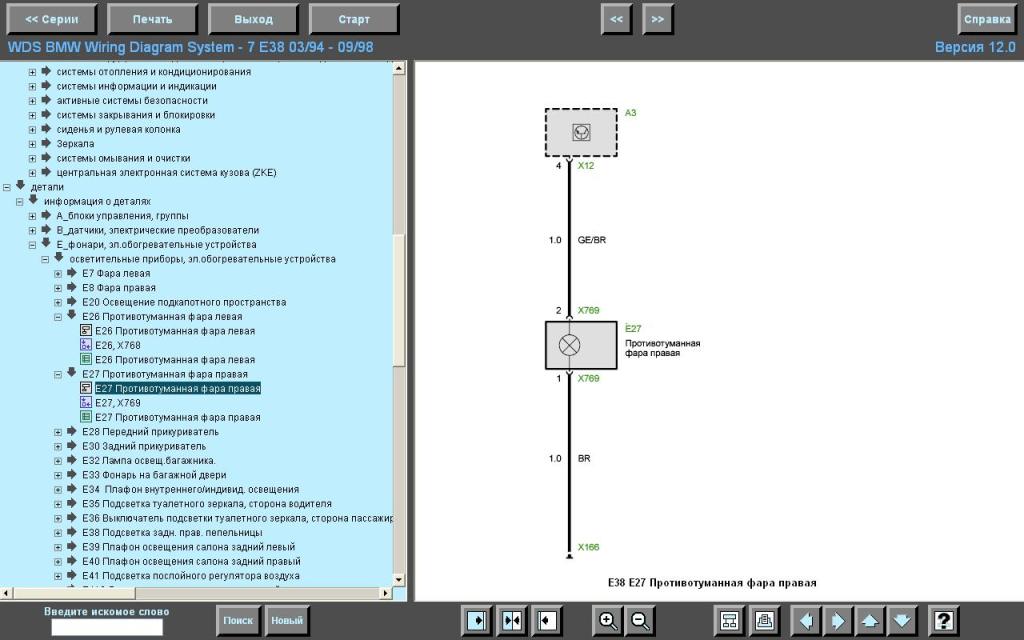Viewport: 1024px width, 640px height.
Task: Click the Поиск search button
Action: (238, 620)
